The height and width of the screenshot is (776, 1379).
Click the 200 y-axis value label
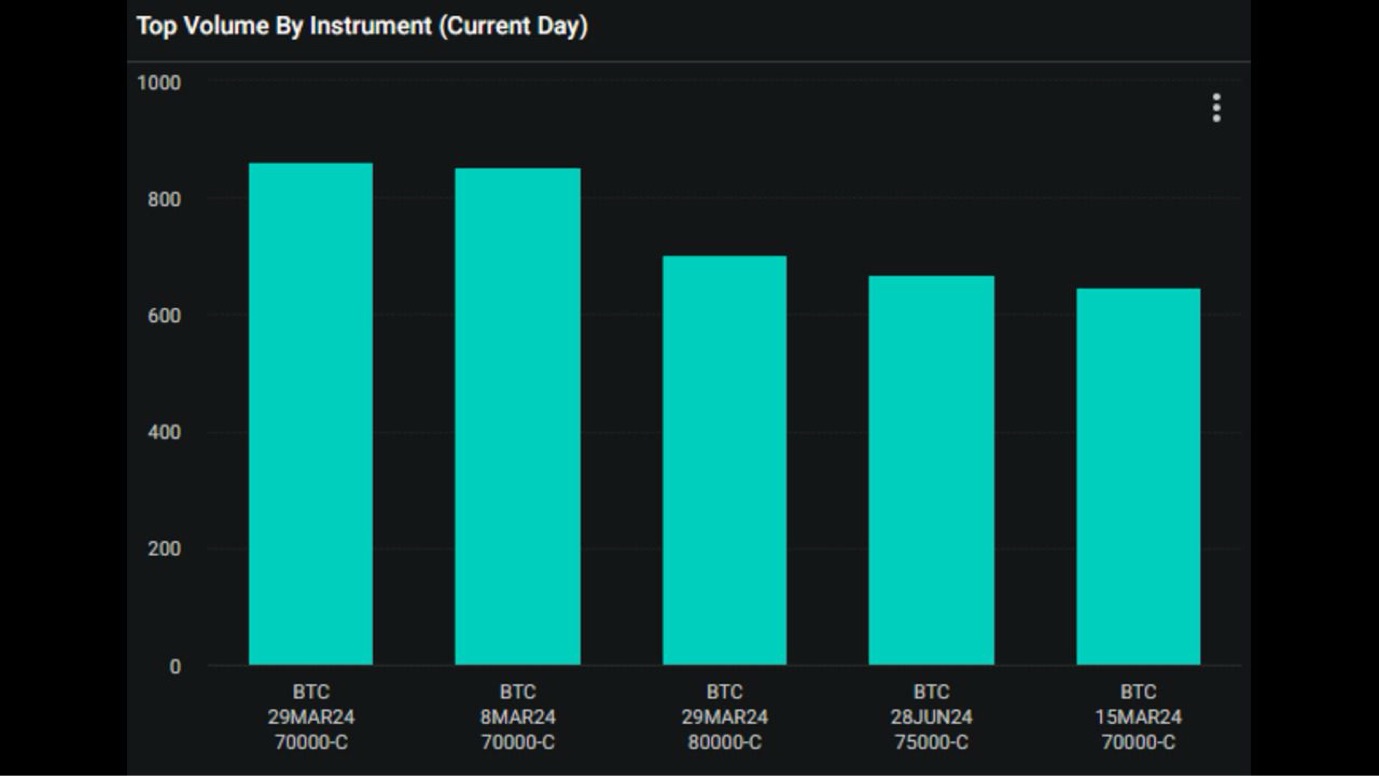(163, 549)
